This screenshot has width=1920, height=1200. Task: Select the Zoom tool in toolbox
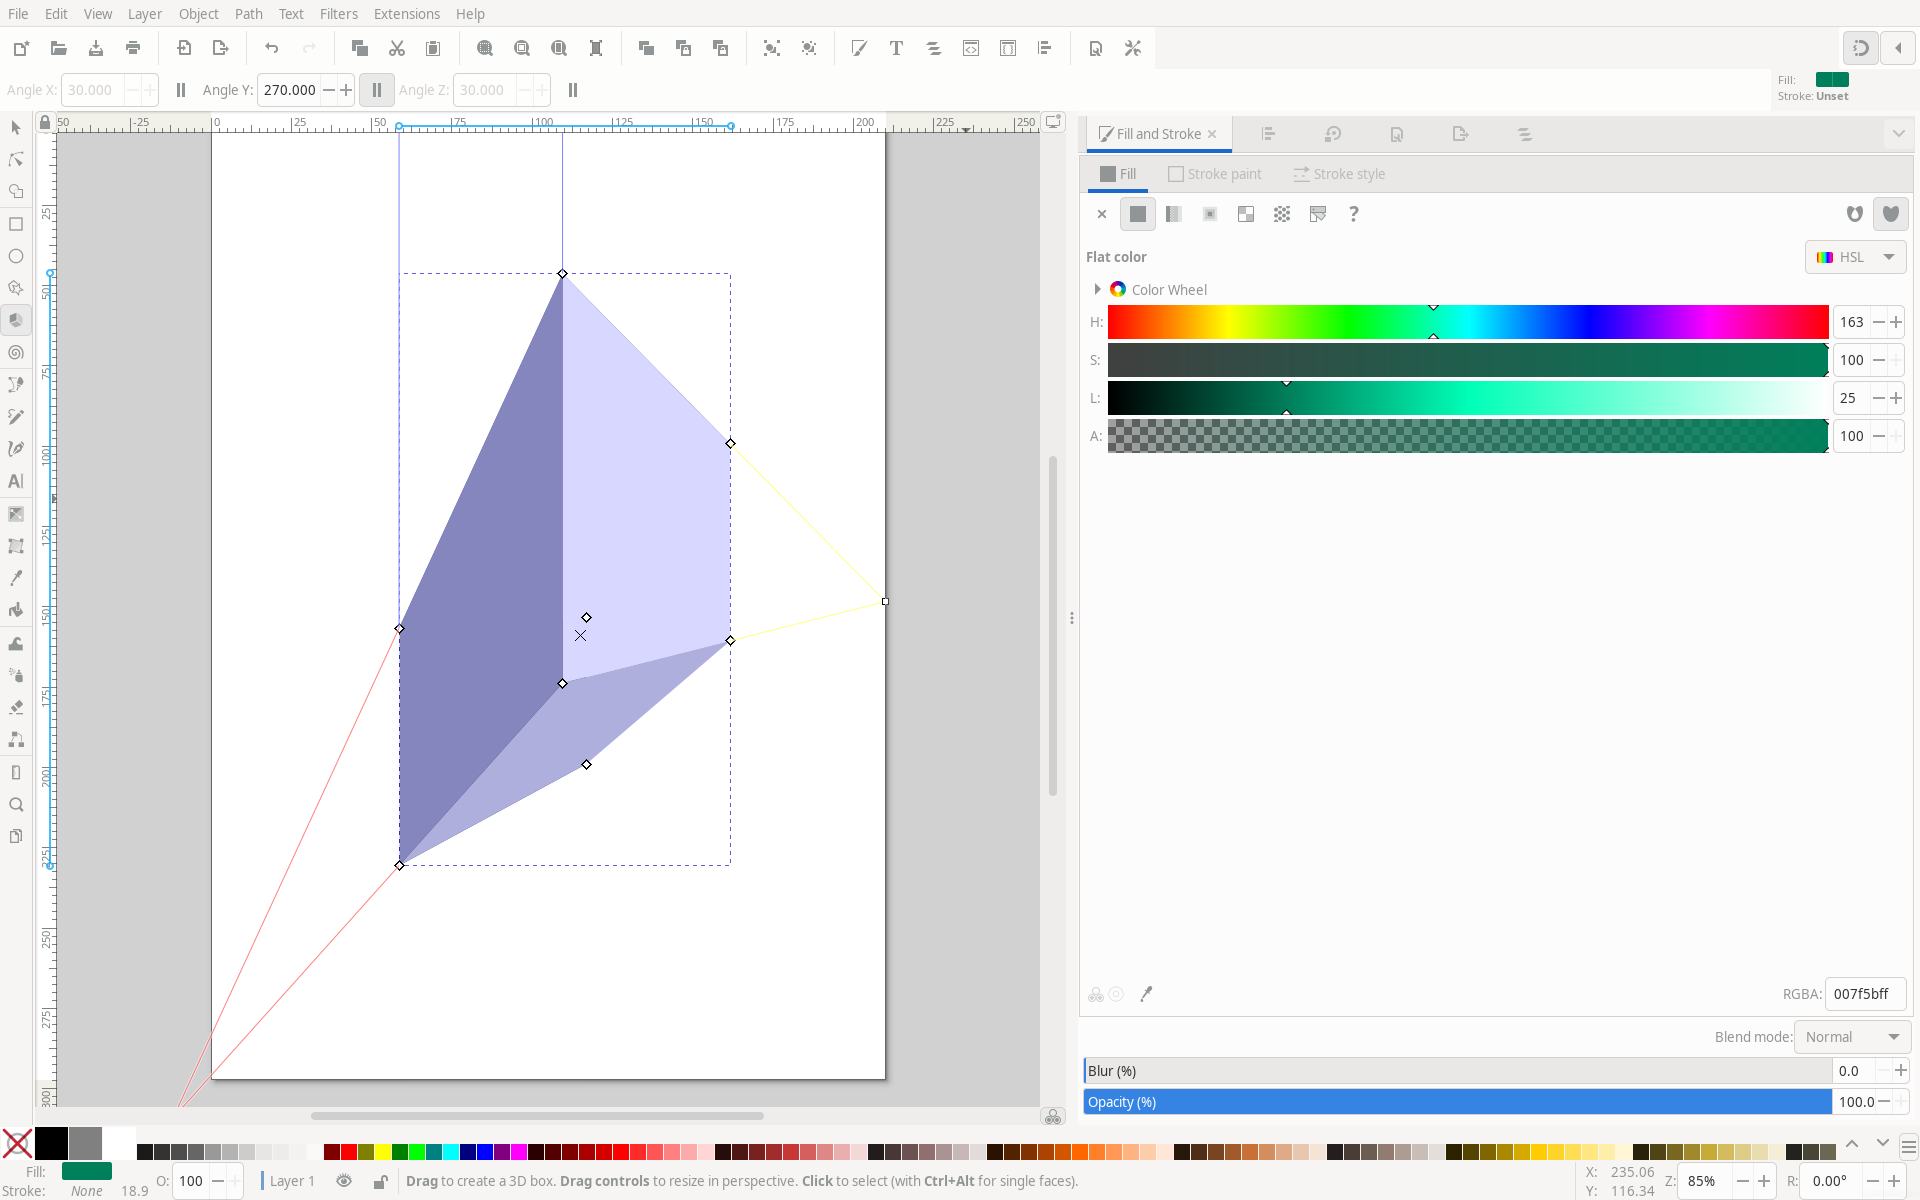click(16, 805)
